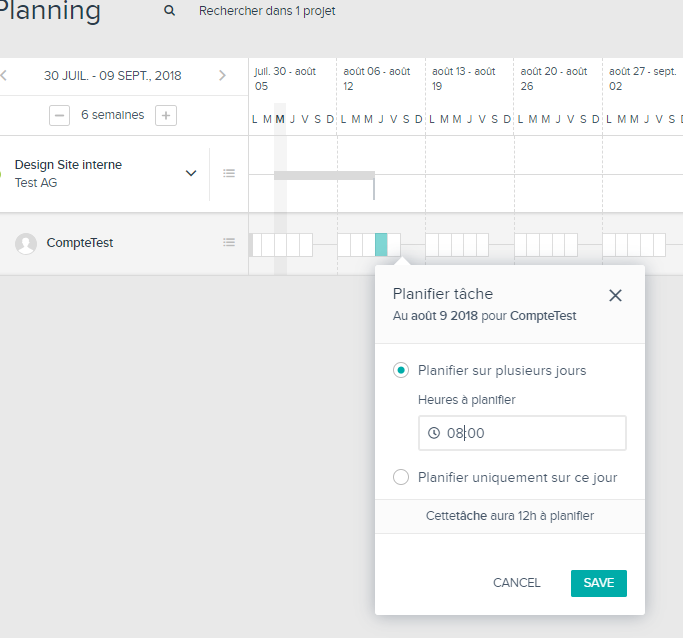Click the CANCEL button
The height and width of the screenshot is (638, 683).
[x=517, y=583]
